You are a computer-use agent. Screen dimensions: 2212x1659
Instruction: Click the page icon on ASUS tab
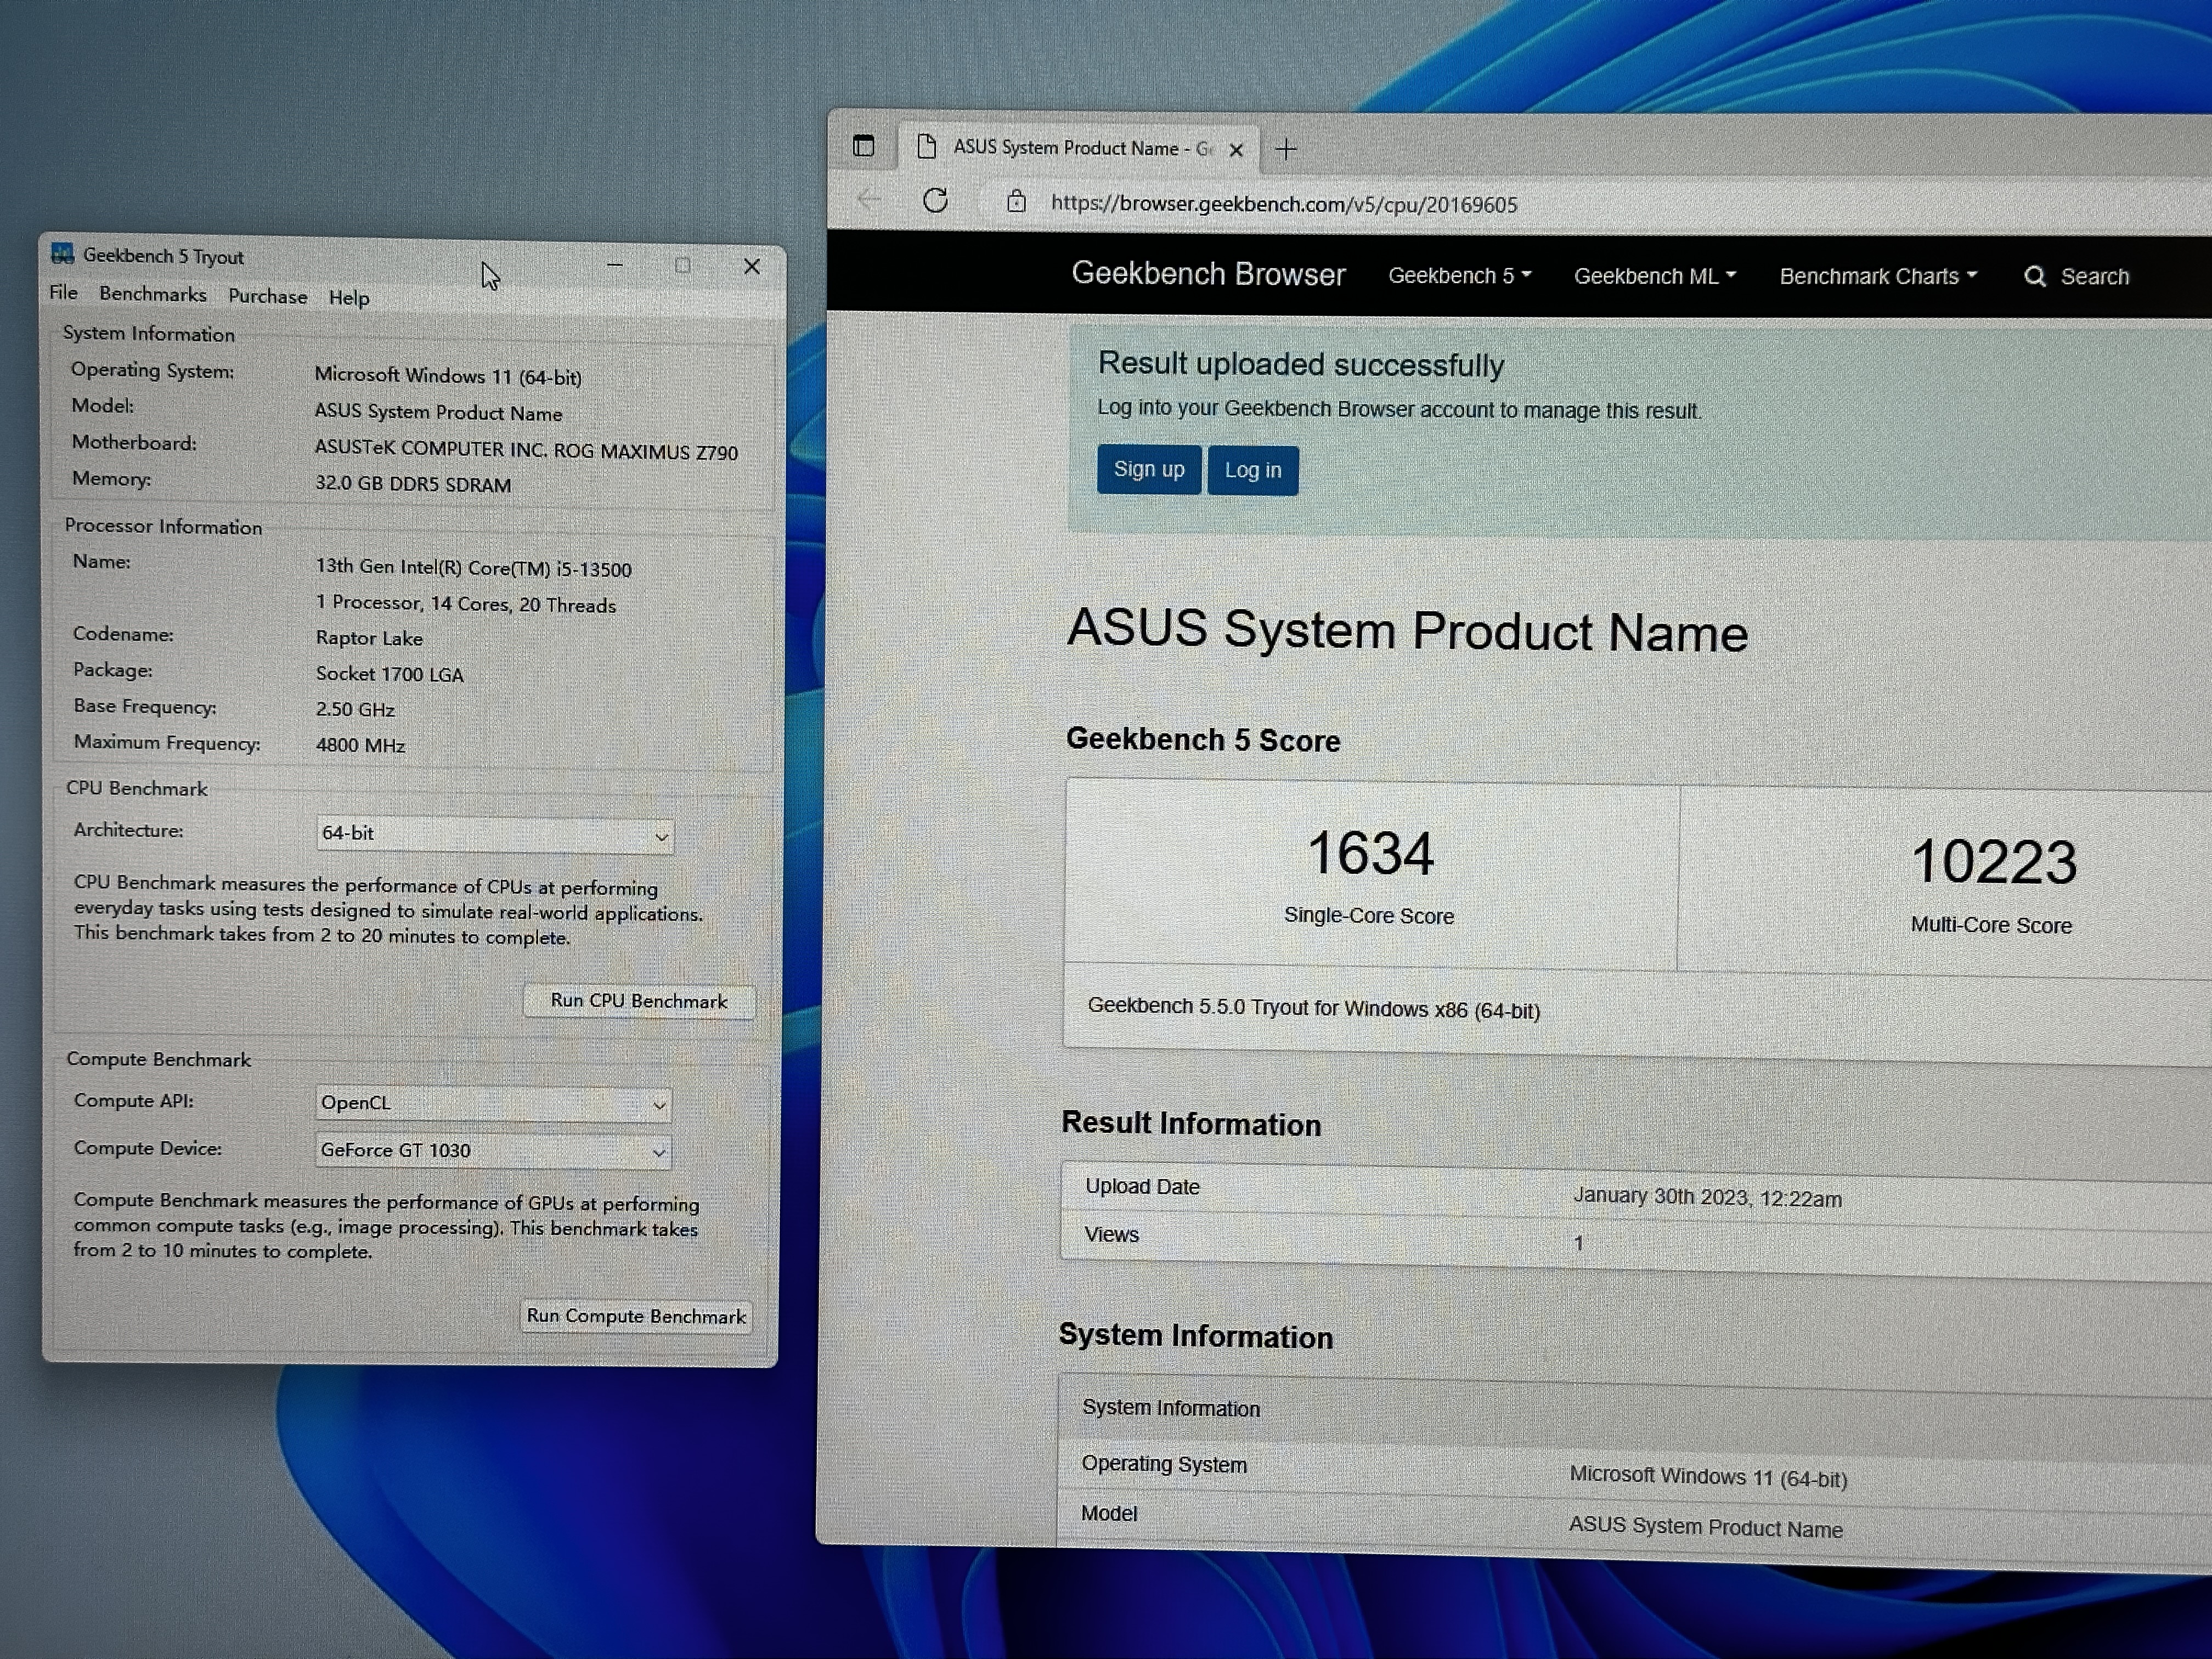pos(927,147)
